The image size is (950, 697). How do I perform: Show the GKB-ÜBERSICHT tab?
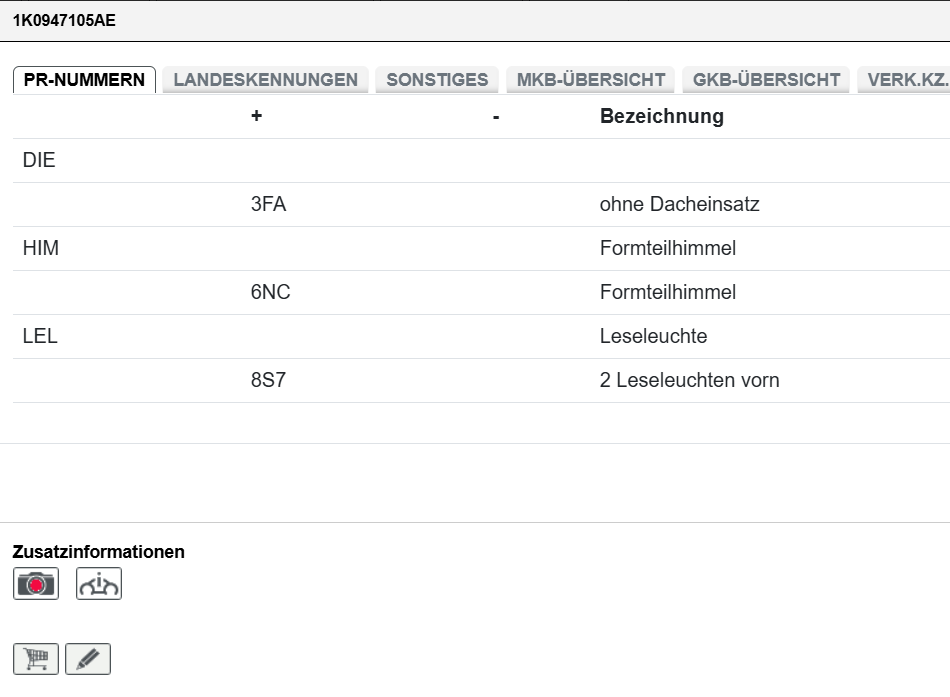pyautogui.click(x=766, y=79)
